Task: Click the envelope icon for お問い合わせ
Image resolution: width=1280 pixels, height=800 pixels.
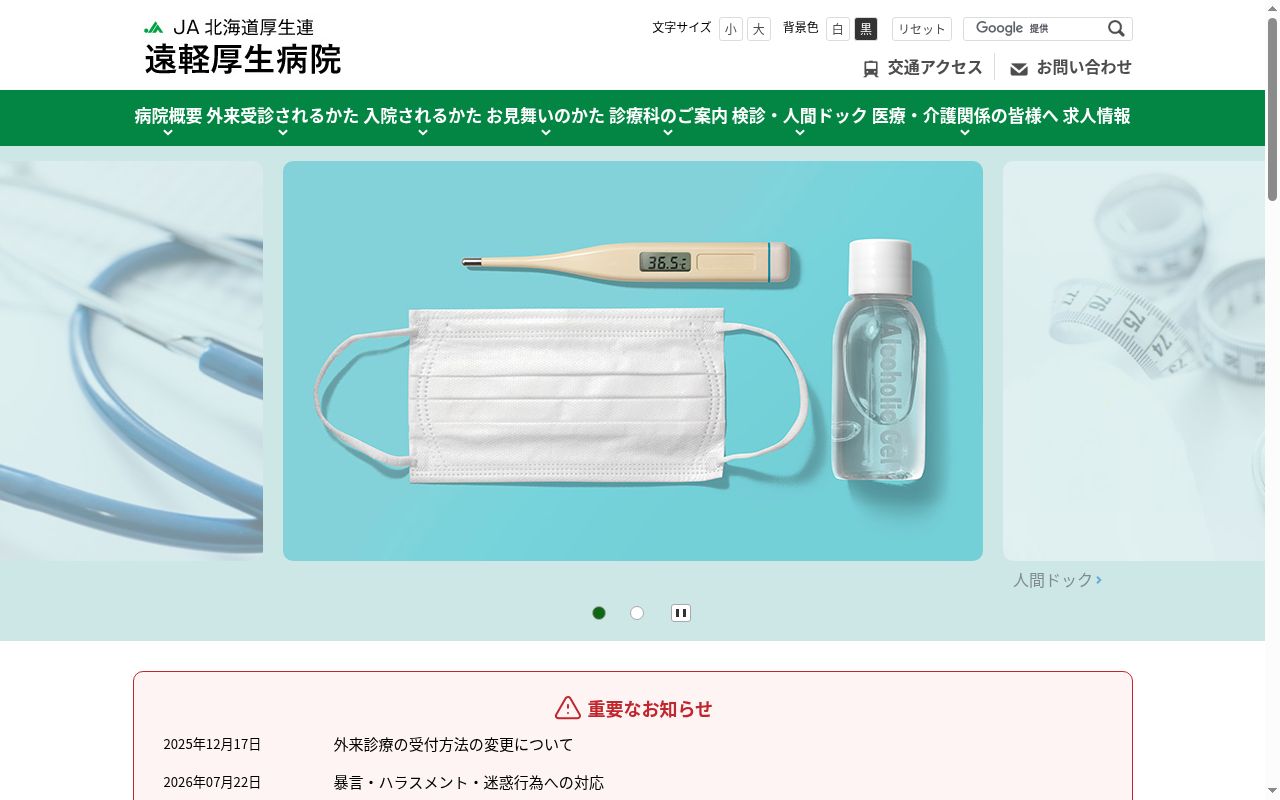Action: (1019, 69)
